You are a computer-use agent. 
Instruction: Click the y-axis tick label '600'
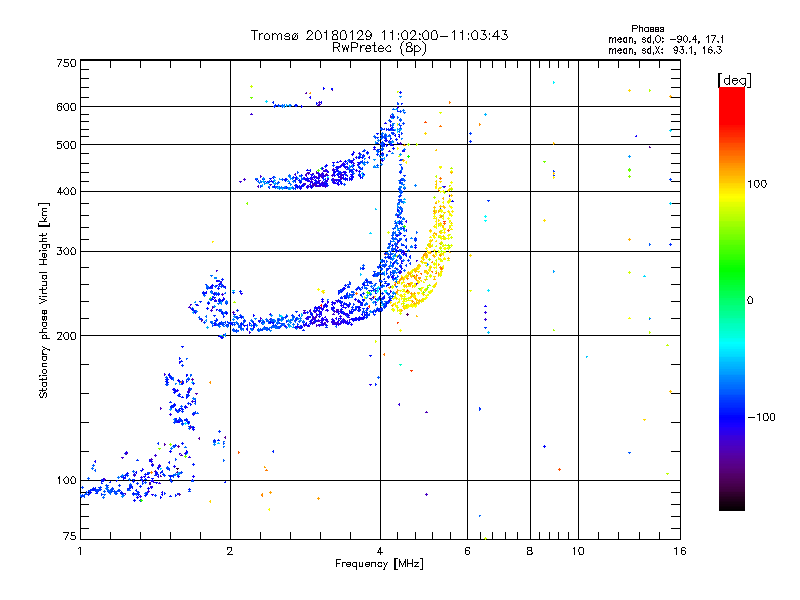66,107
